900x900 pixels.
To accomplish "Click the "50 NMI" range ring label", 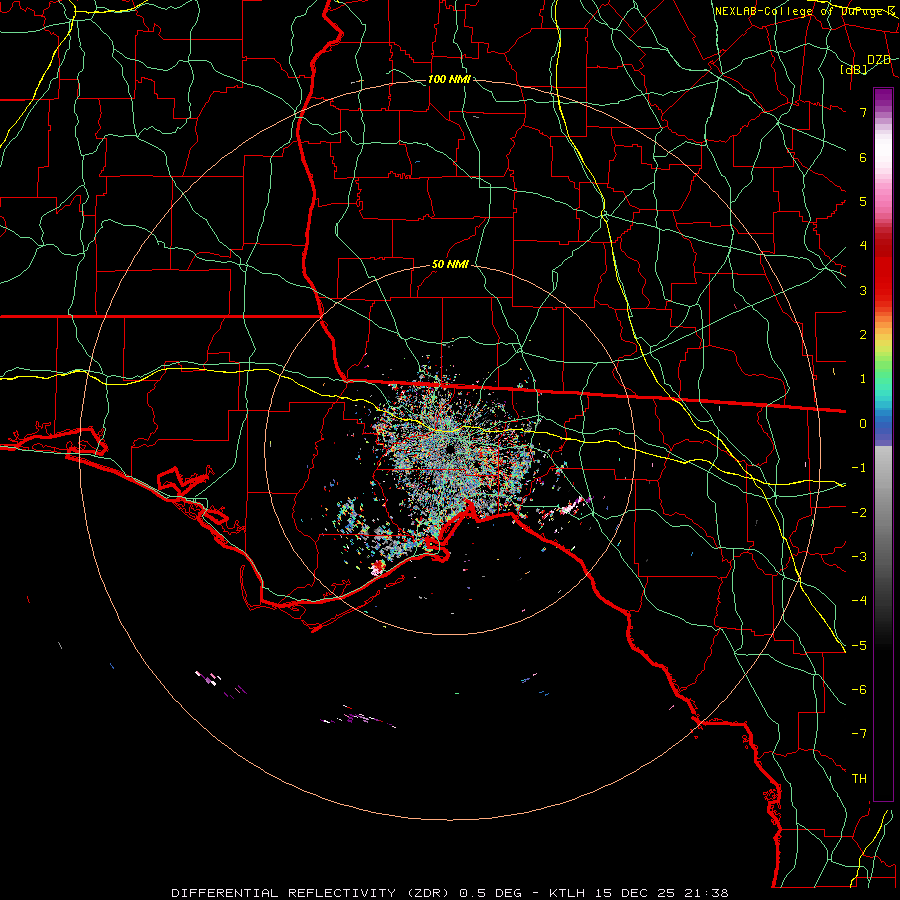I will [x=450, y=265].
